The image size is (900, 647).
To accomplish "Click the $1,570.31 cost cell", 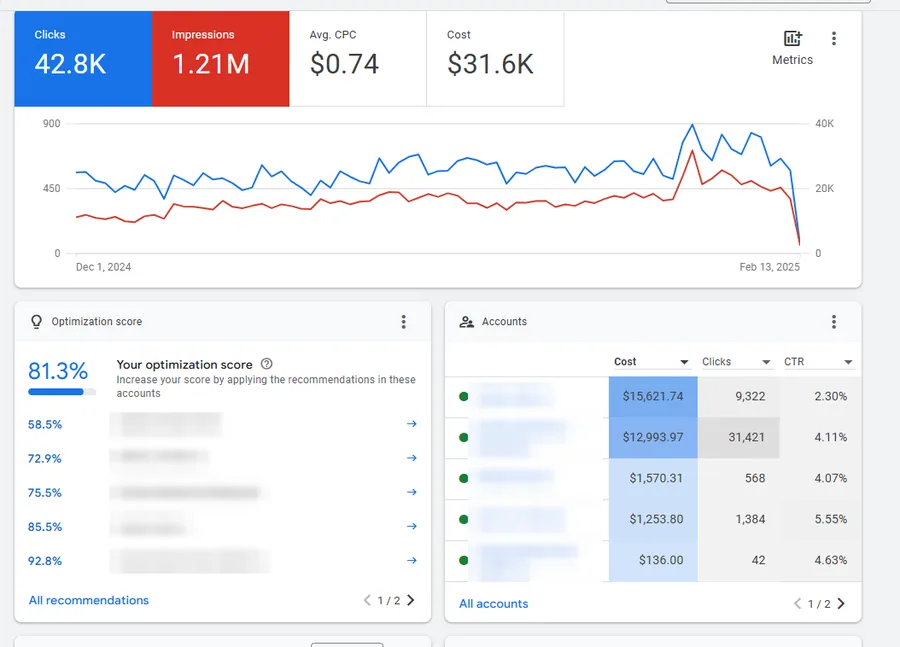I will [653, 478].
